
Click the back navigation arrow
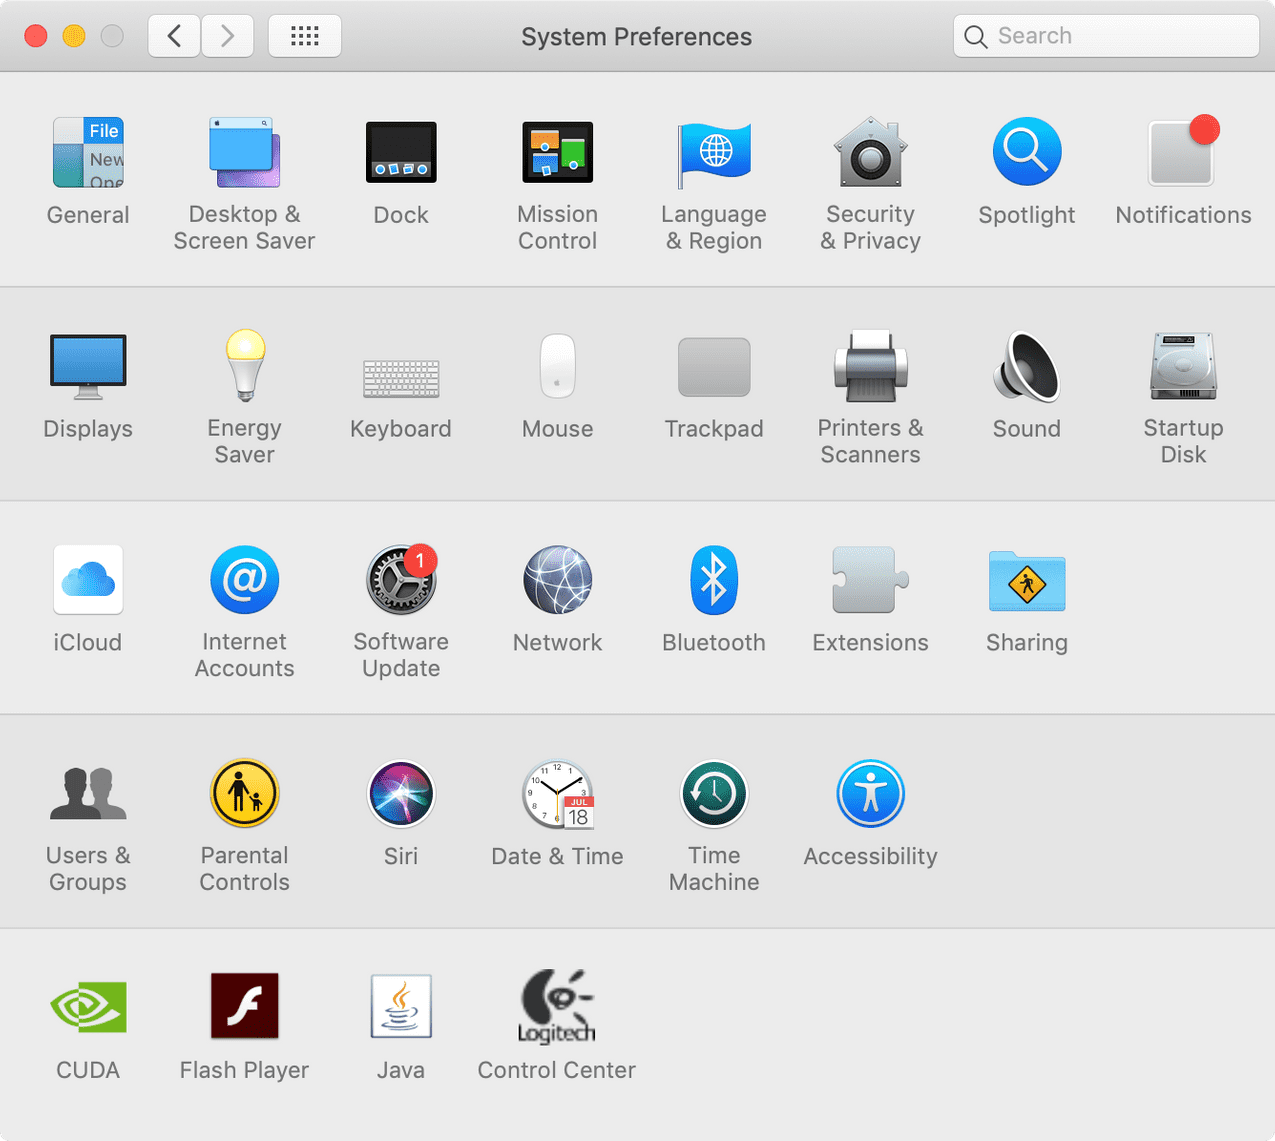[x=174, y=36]
